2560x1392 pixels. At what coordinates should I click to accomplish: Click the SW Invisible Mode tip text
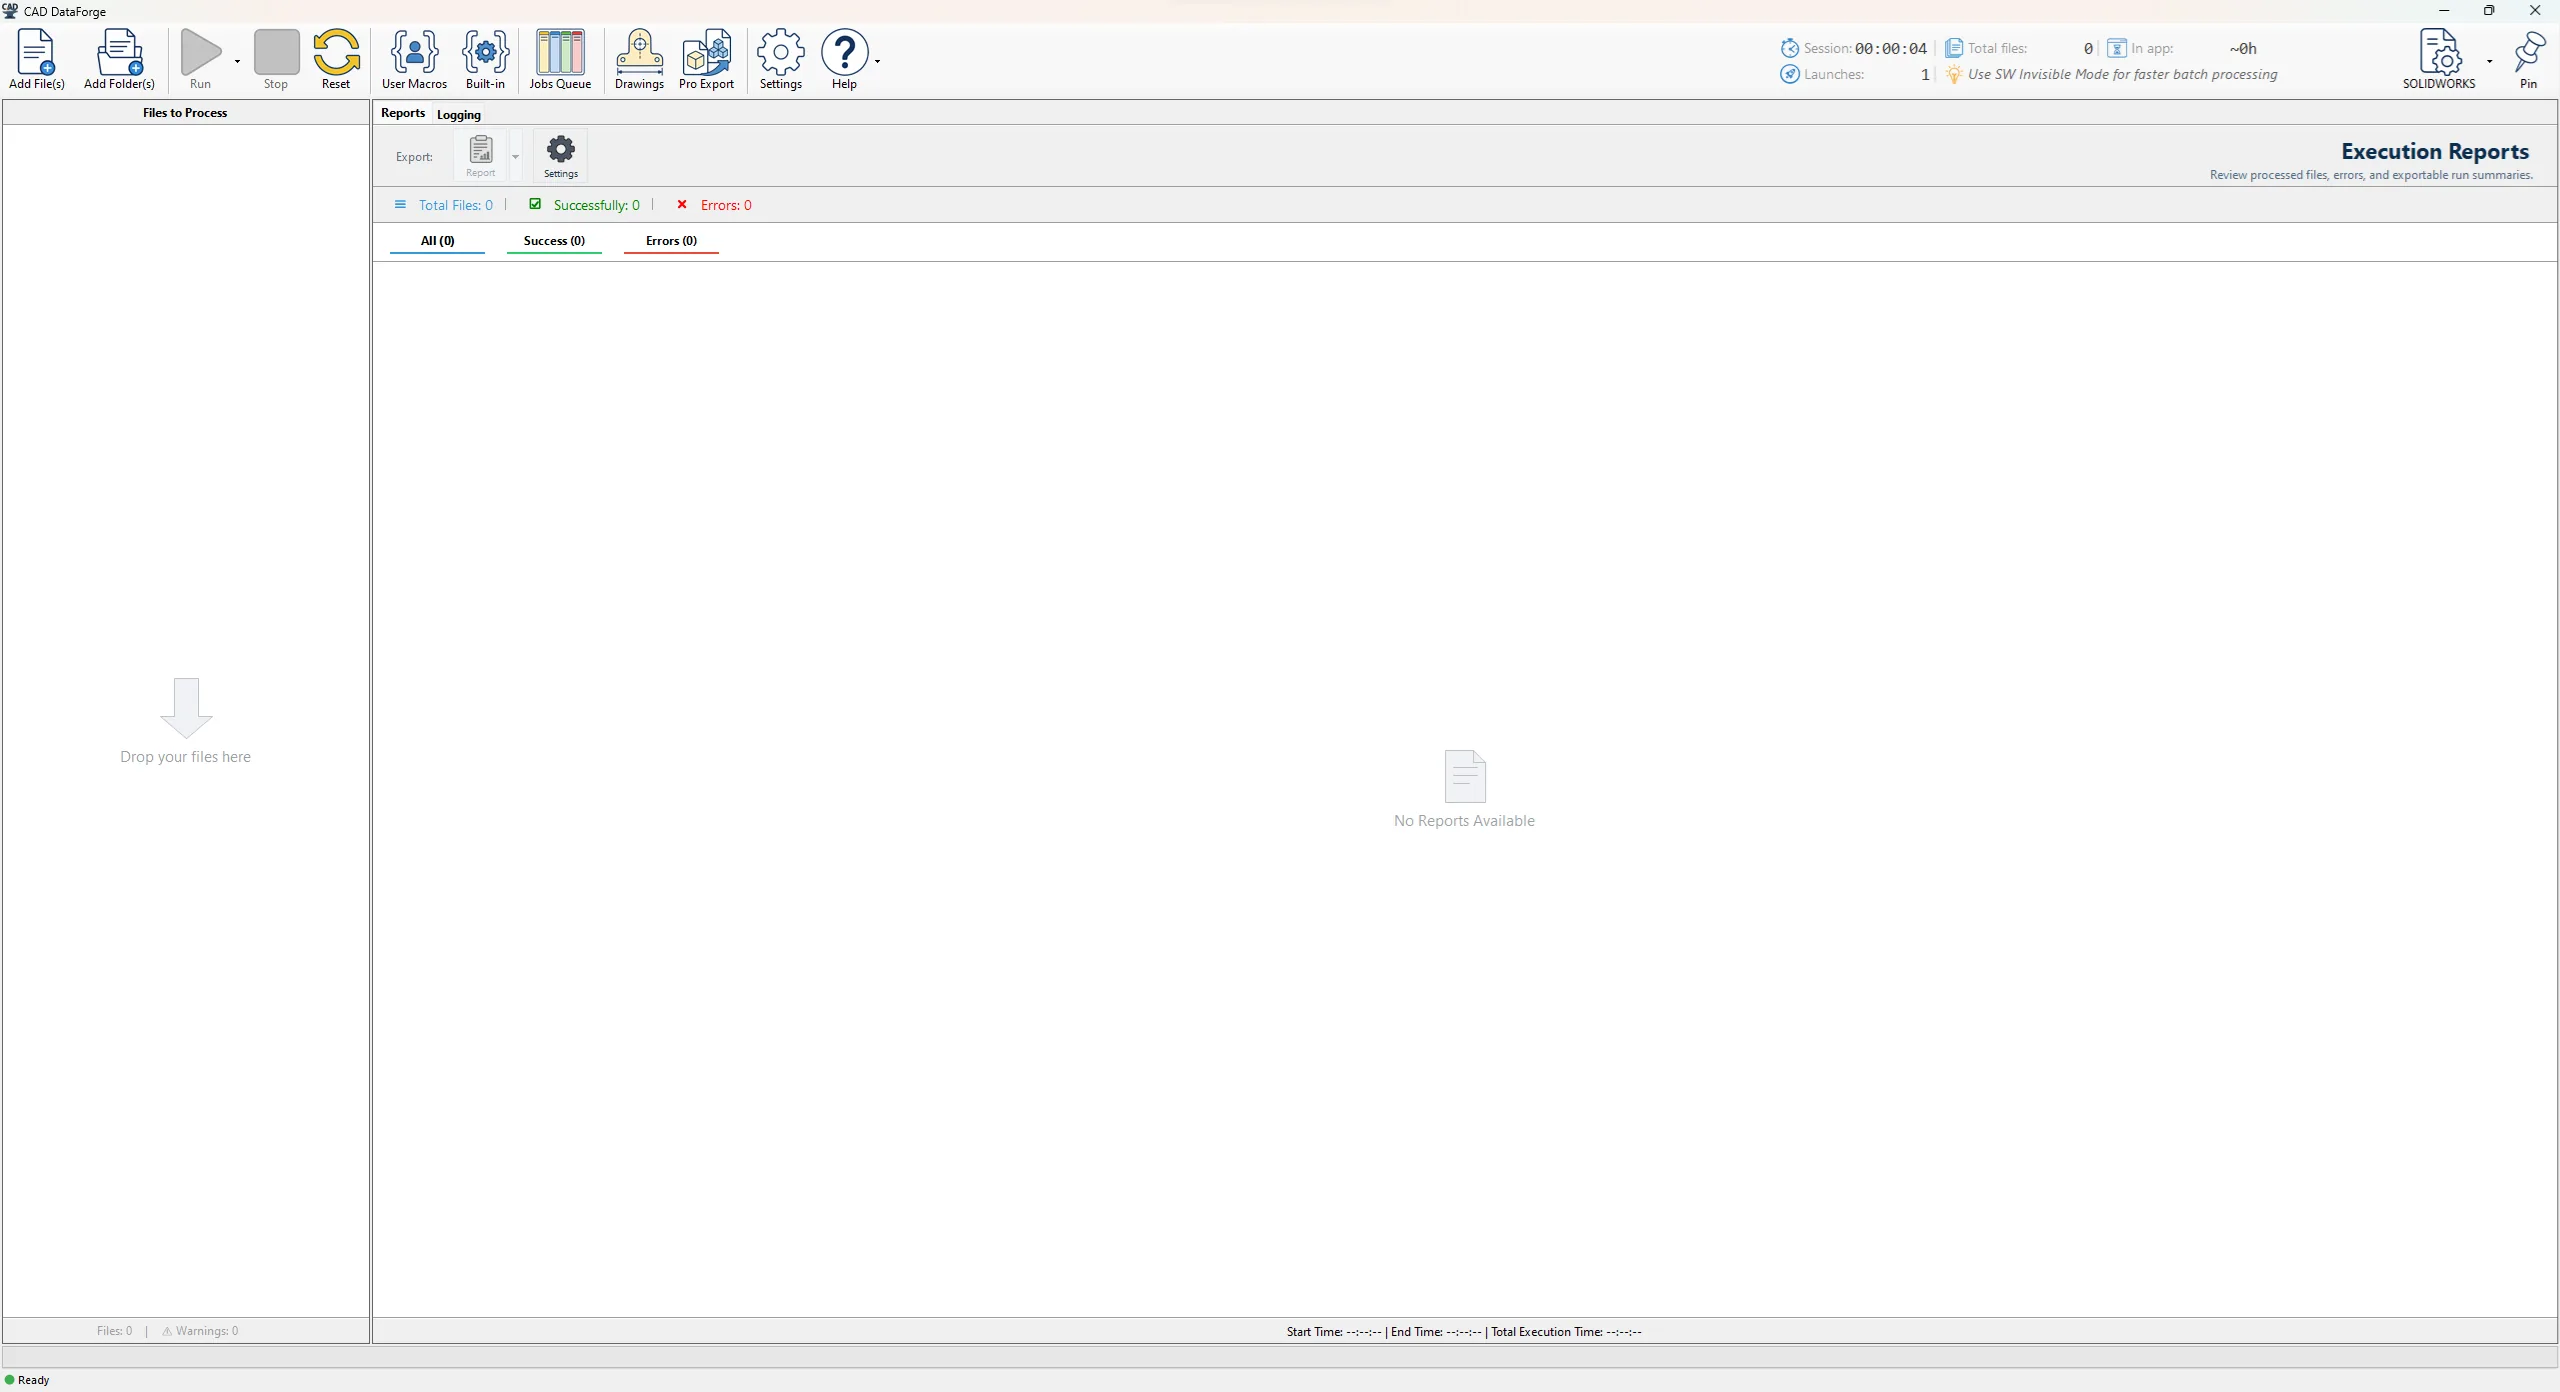(x=2122, y=74)
